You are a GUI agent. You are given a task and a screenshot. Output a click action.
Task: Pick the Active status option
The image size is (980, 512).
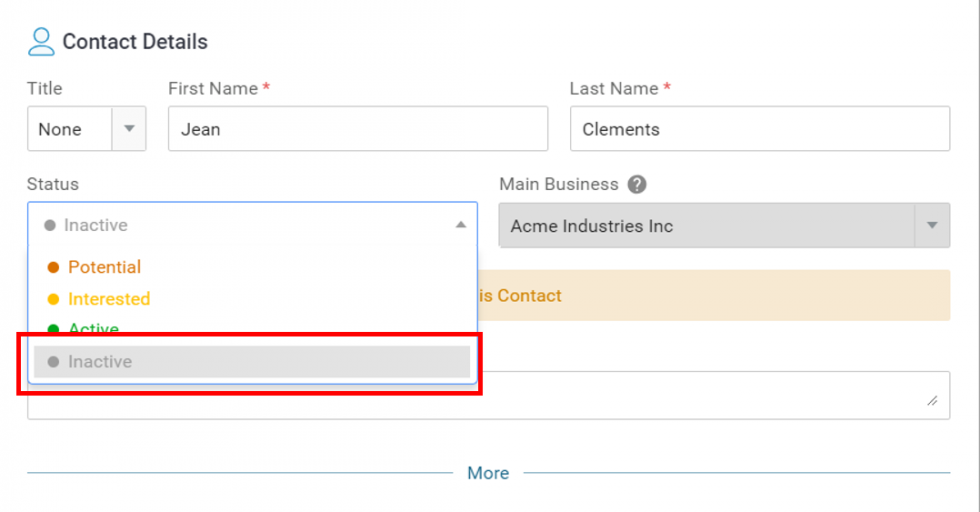(x=94, y=328)
